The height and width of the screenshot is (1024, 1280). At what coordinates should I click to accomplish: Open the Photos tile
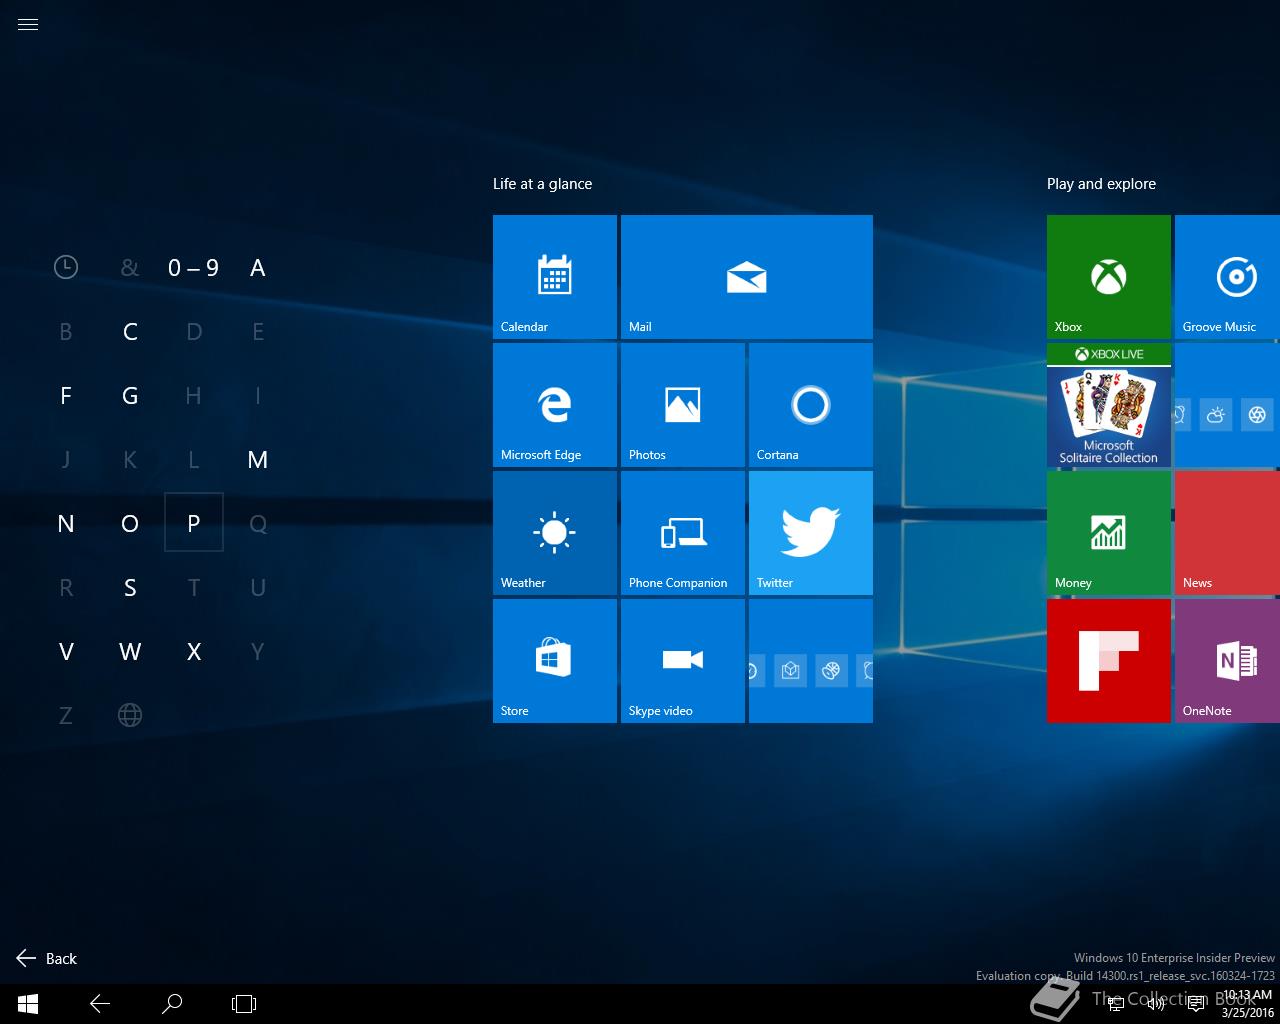pyautogui.click(x=683, y=405)
